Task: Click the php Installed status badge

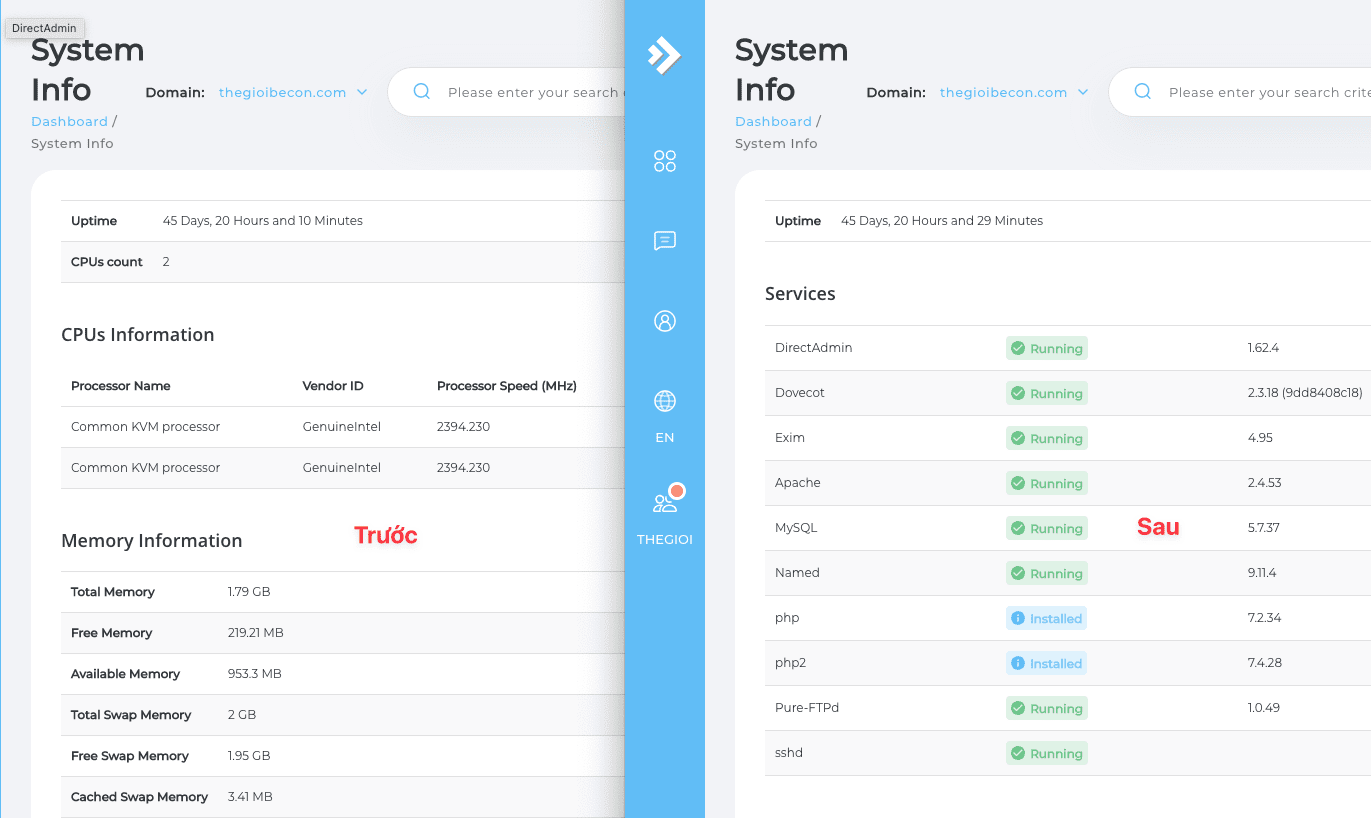Action: coord(1047,618)
